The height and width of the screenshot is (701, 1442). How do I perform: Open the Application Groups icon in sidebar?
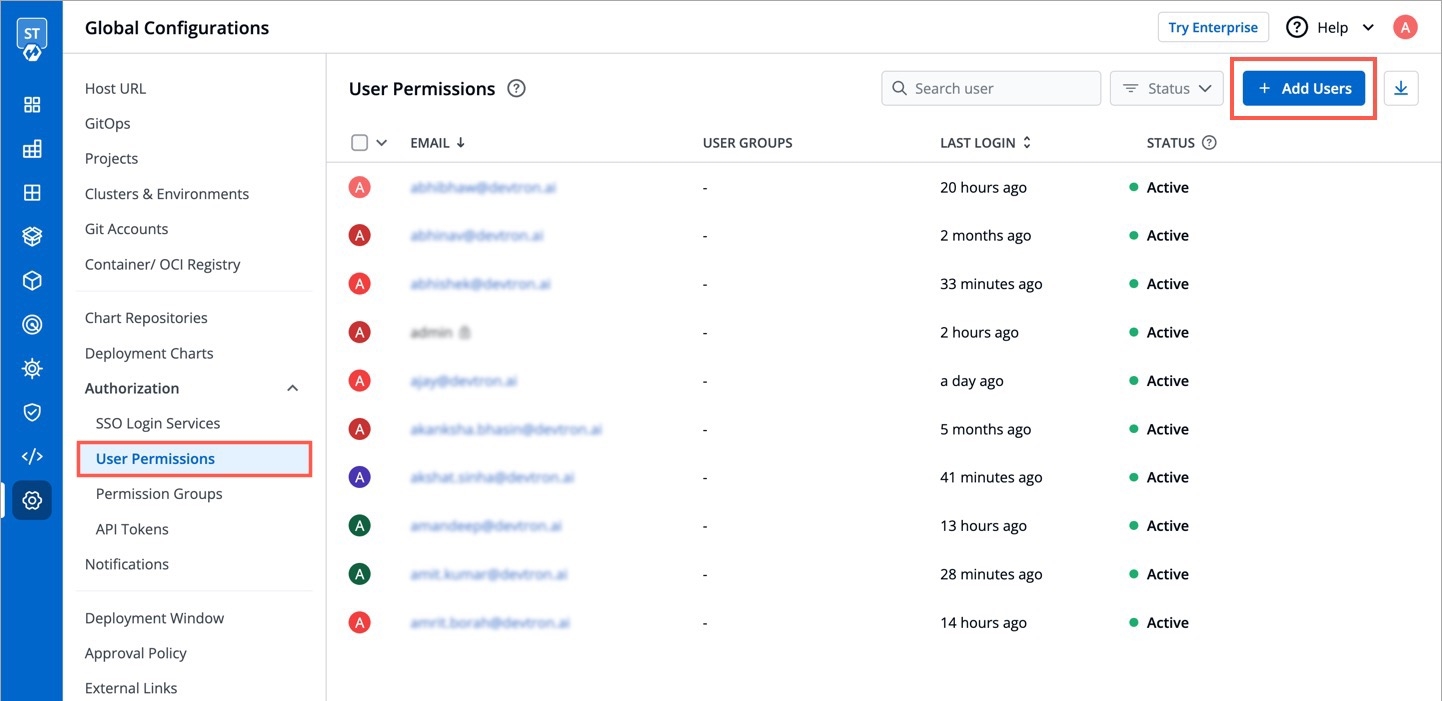[32, 149]
